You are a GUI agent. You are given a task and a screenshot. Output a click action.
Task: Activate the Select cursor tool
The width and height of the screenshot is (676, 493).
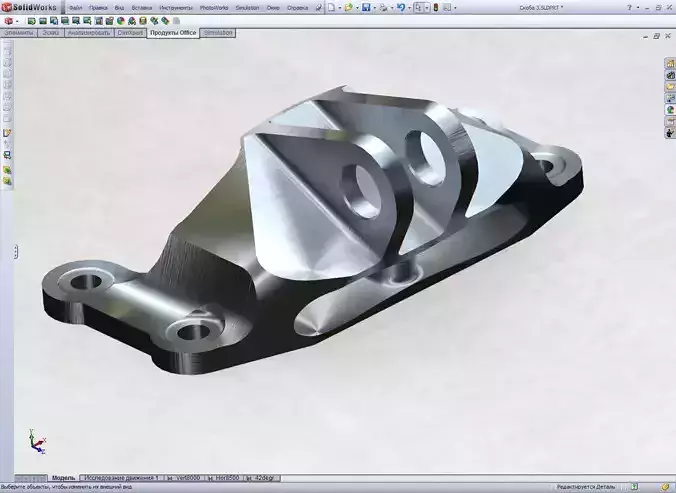[418, 7]
